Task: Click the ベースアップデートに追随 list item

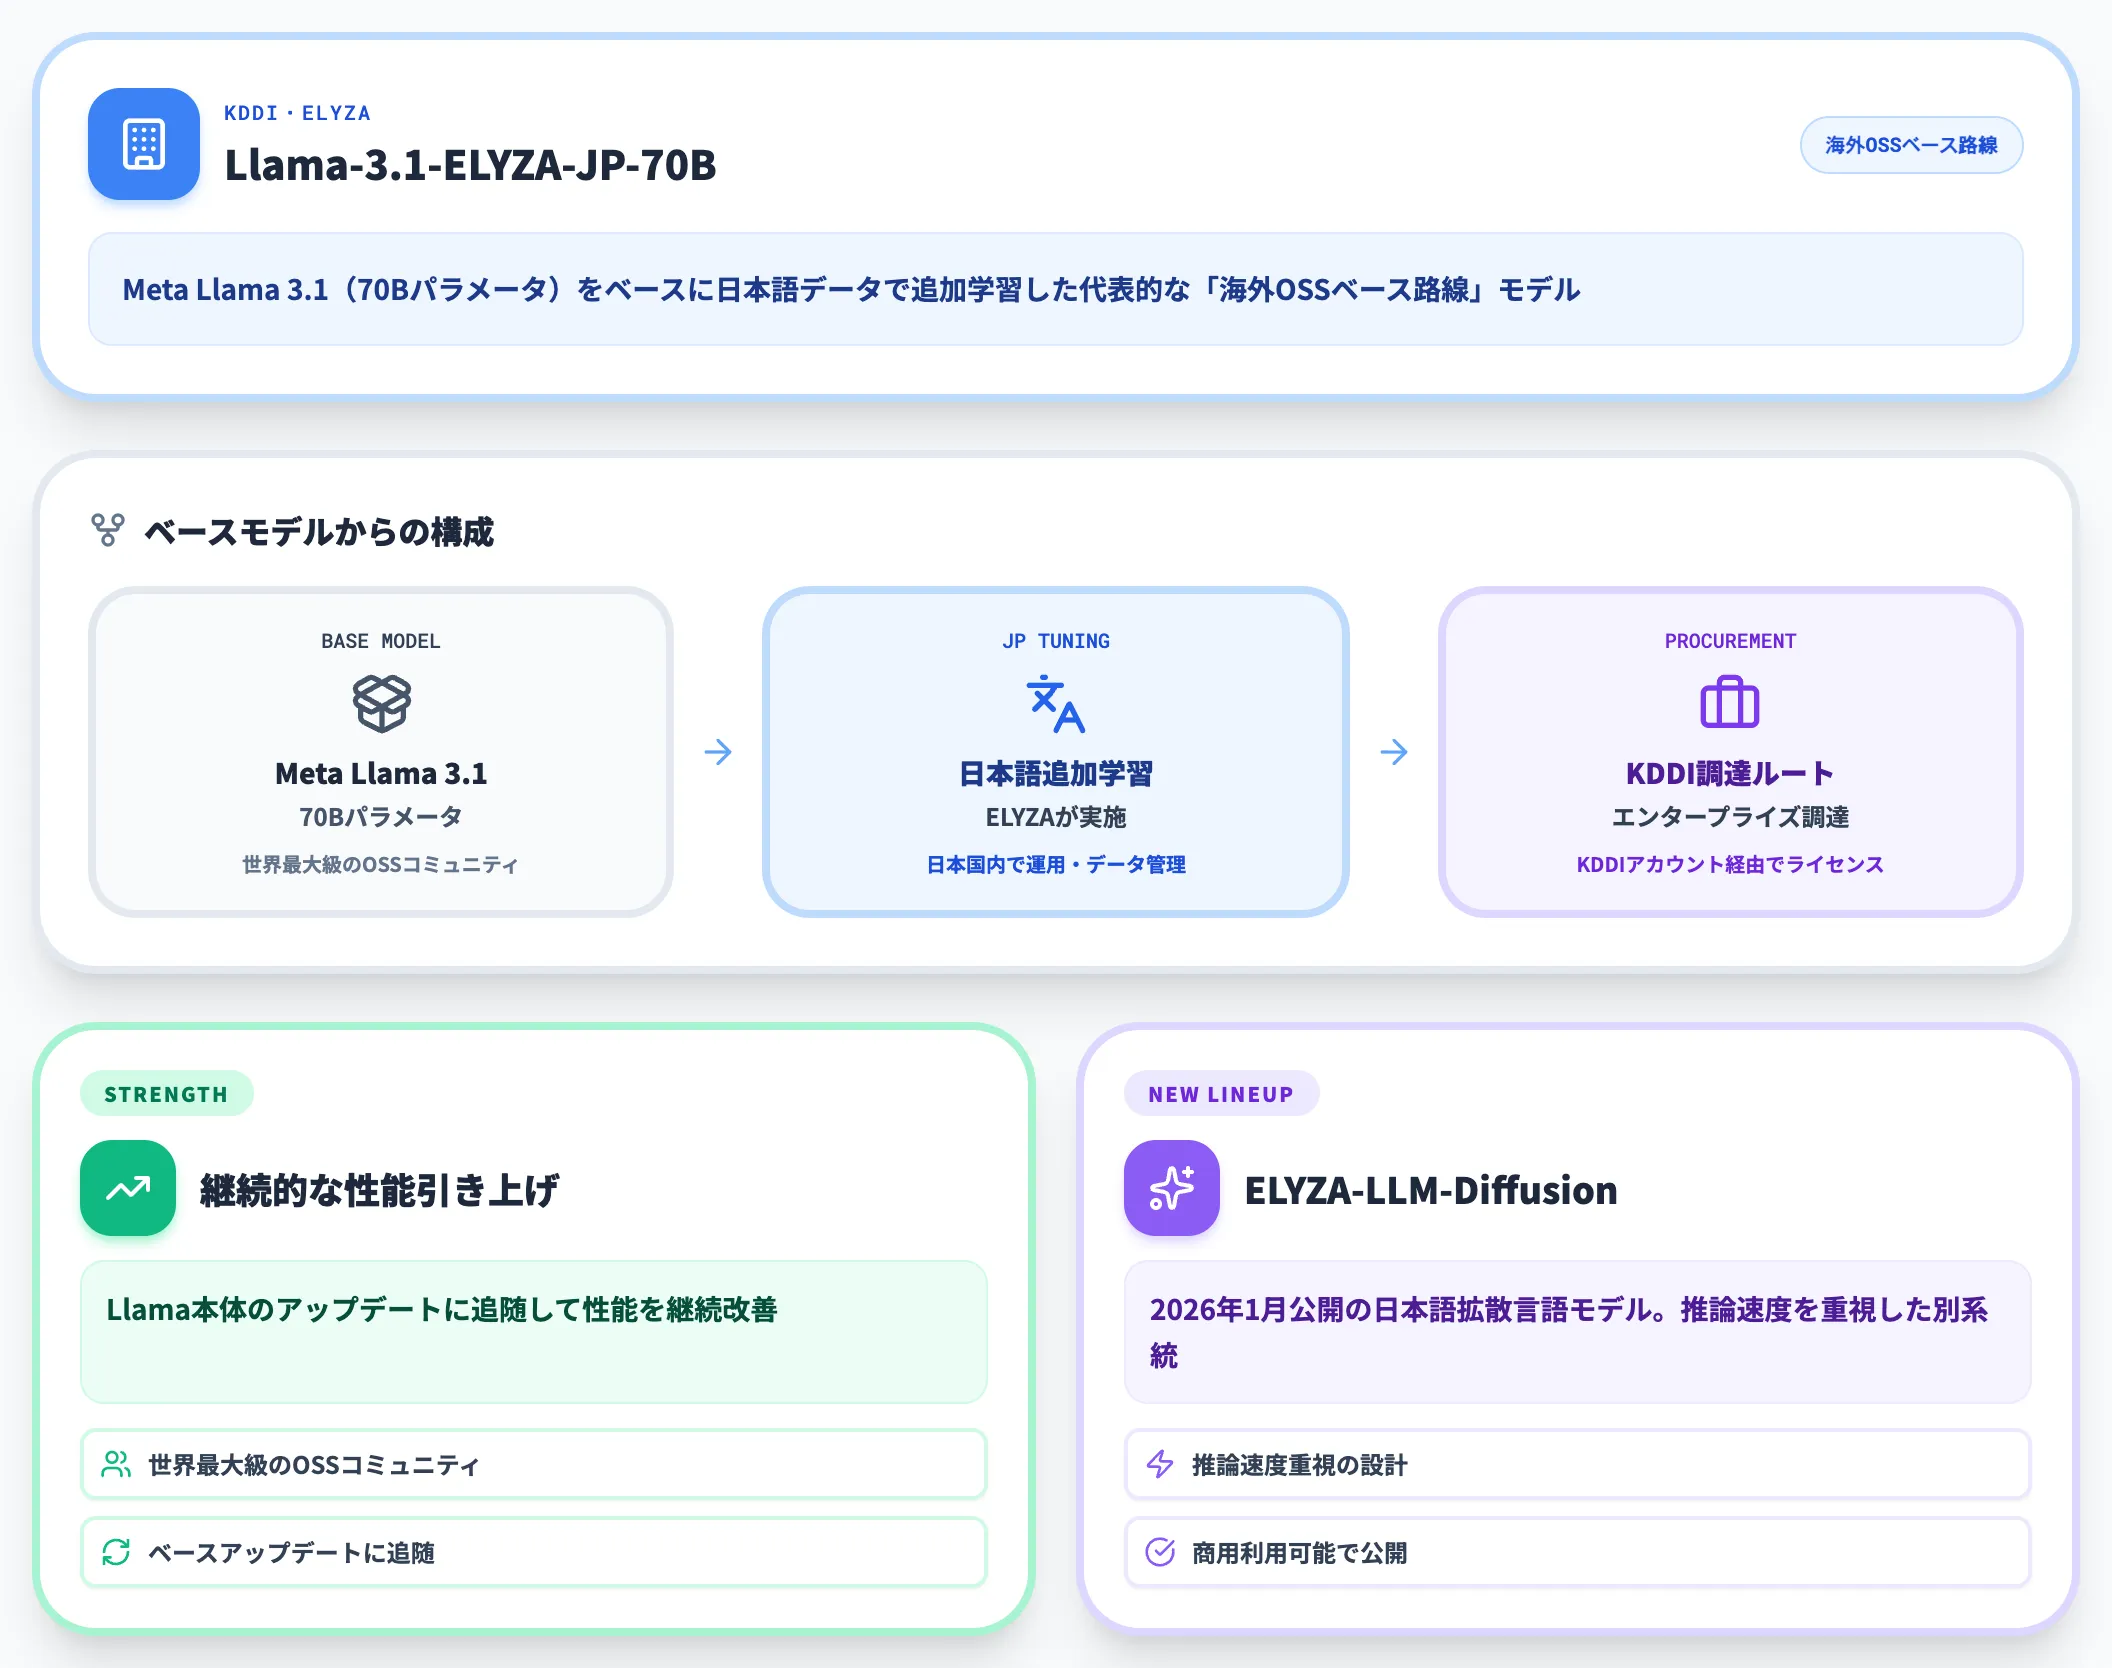Action: click(x=534, y=1552)
